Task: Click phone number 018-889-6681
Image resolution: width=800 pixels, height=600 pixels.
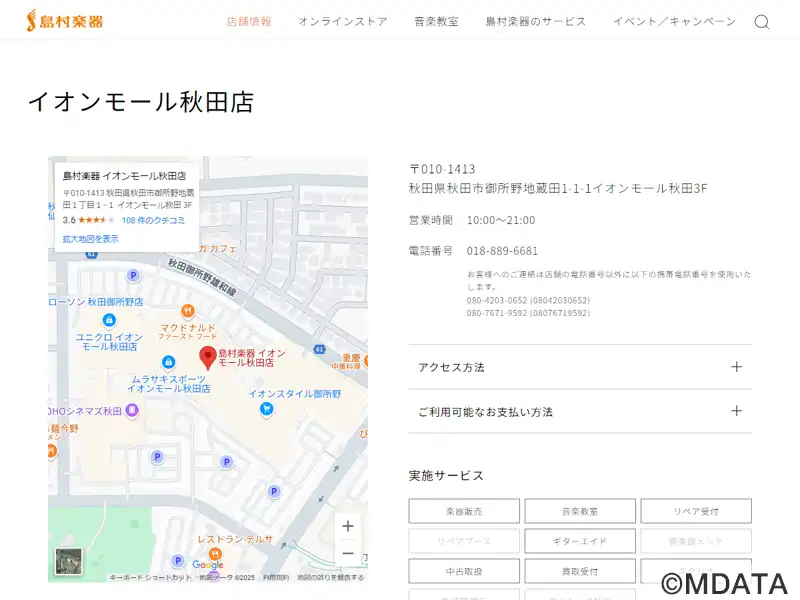Action: pos(502,251)
